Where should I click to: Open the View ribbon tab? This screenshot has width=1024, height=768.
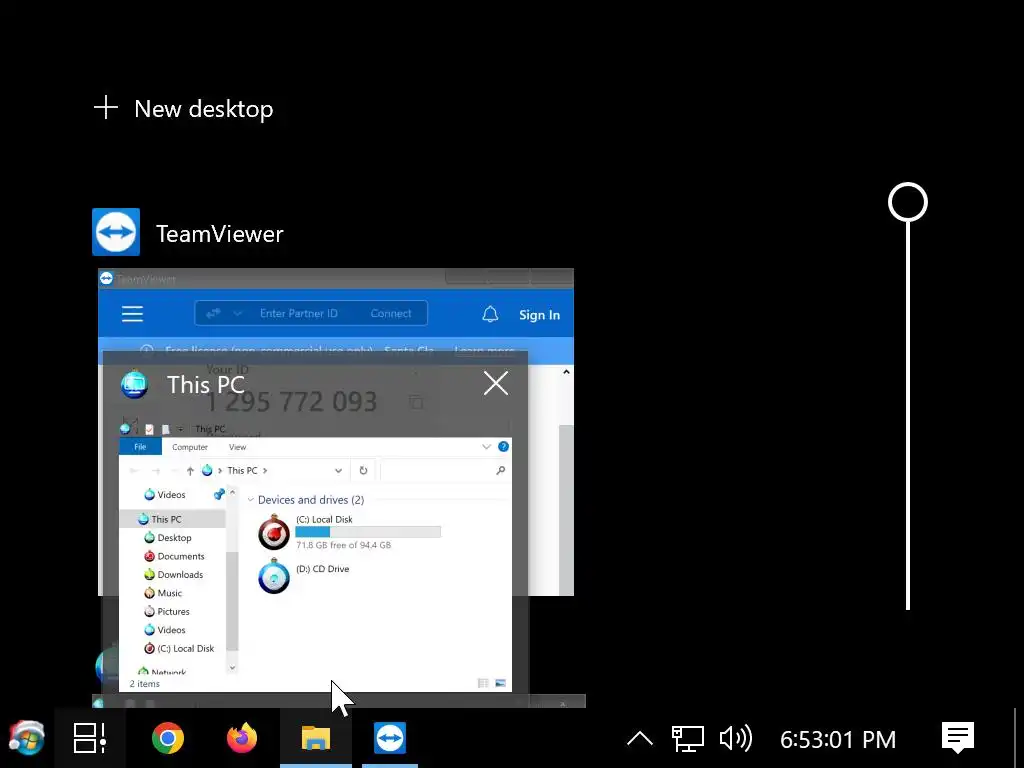click(x=237, y=447)
